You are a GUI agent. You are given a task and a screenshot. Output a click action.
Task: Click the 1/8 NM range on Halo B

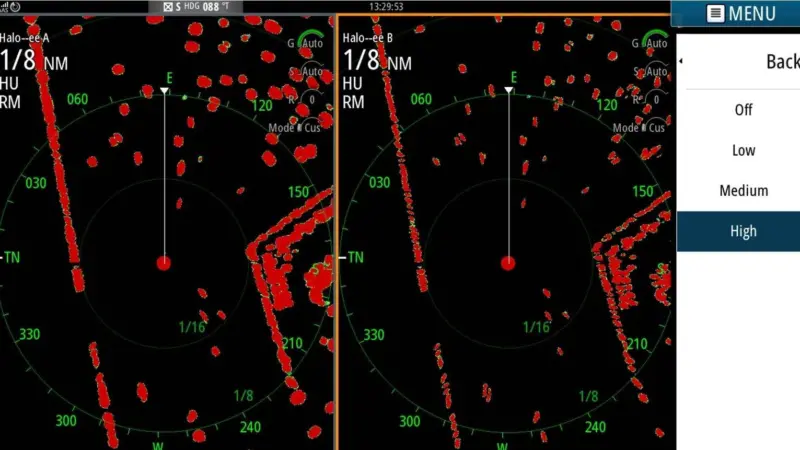pos(377,61)
